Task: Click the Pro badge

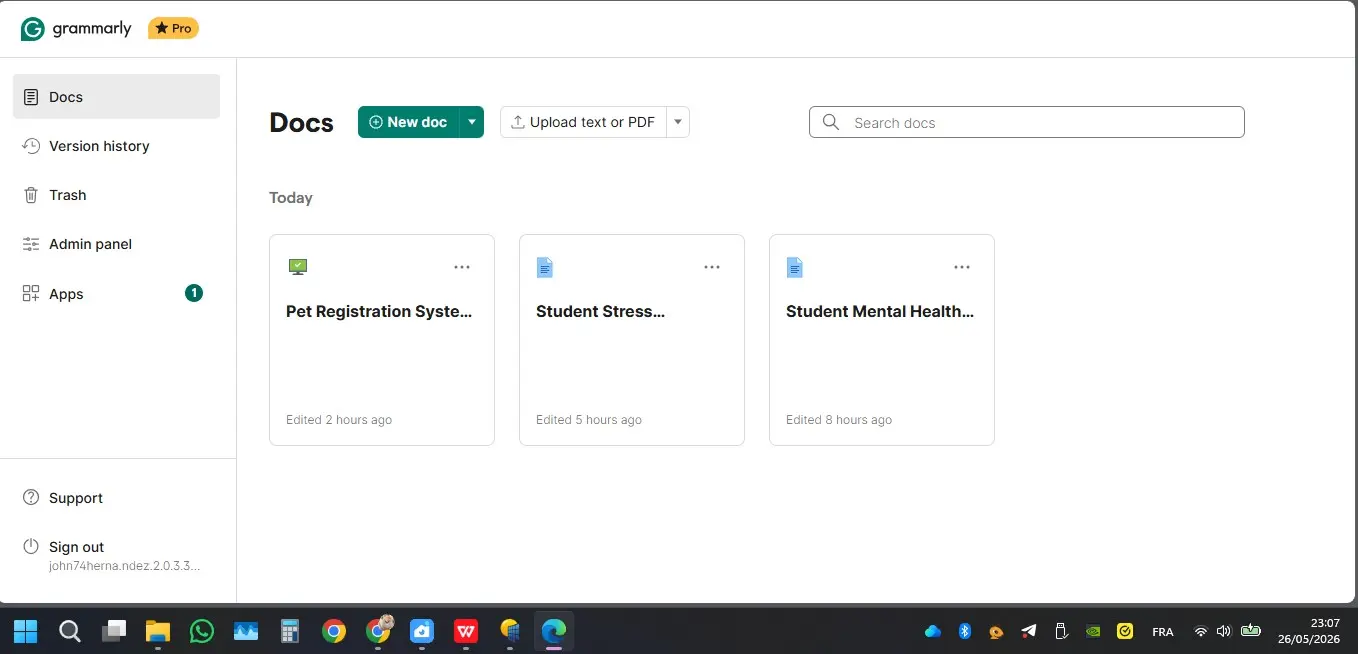Action: pos(173,29)
